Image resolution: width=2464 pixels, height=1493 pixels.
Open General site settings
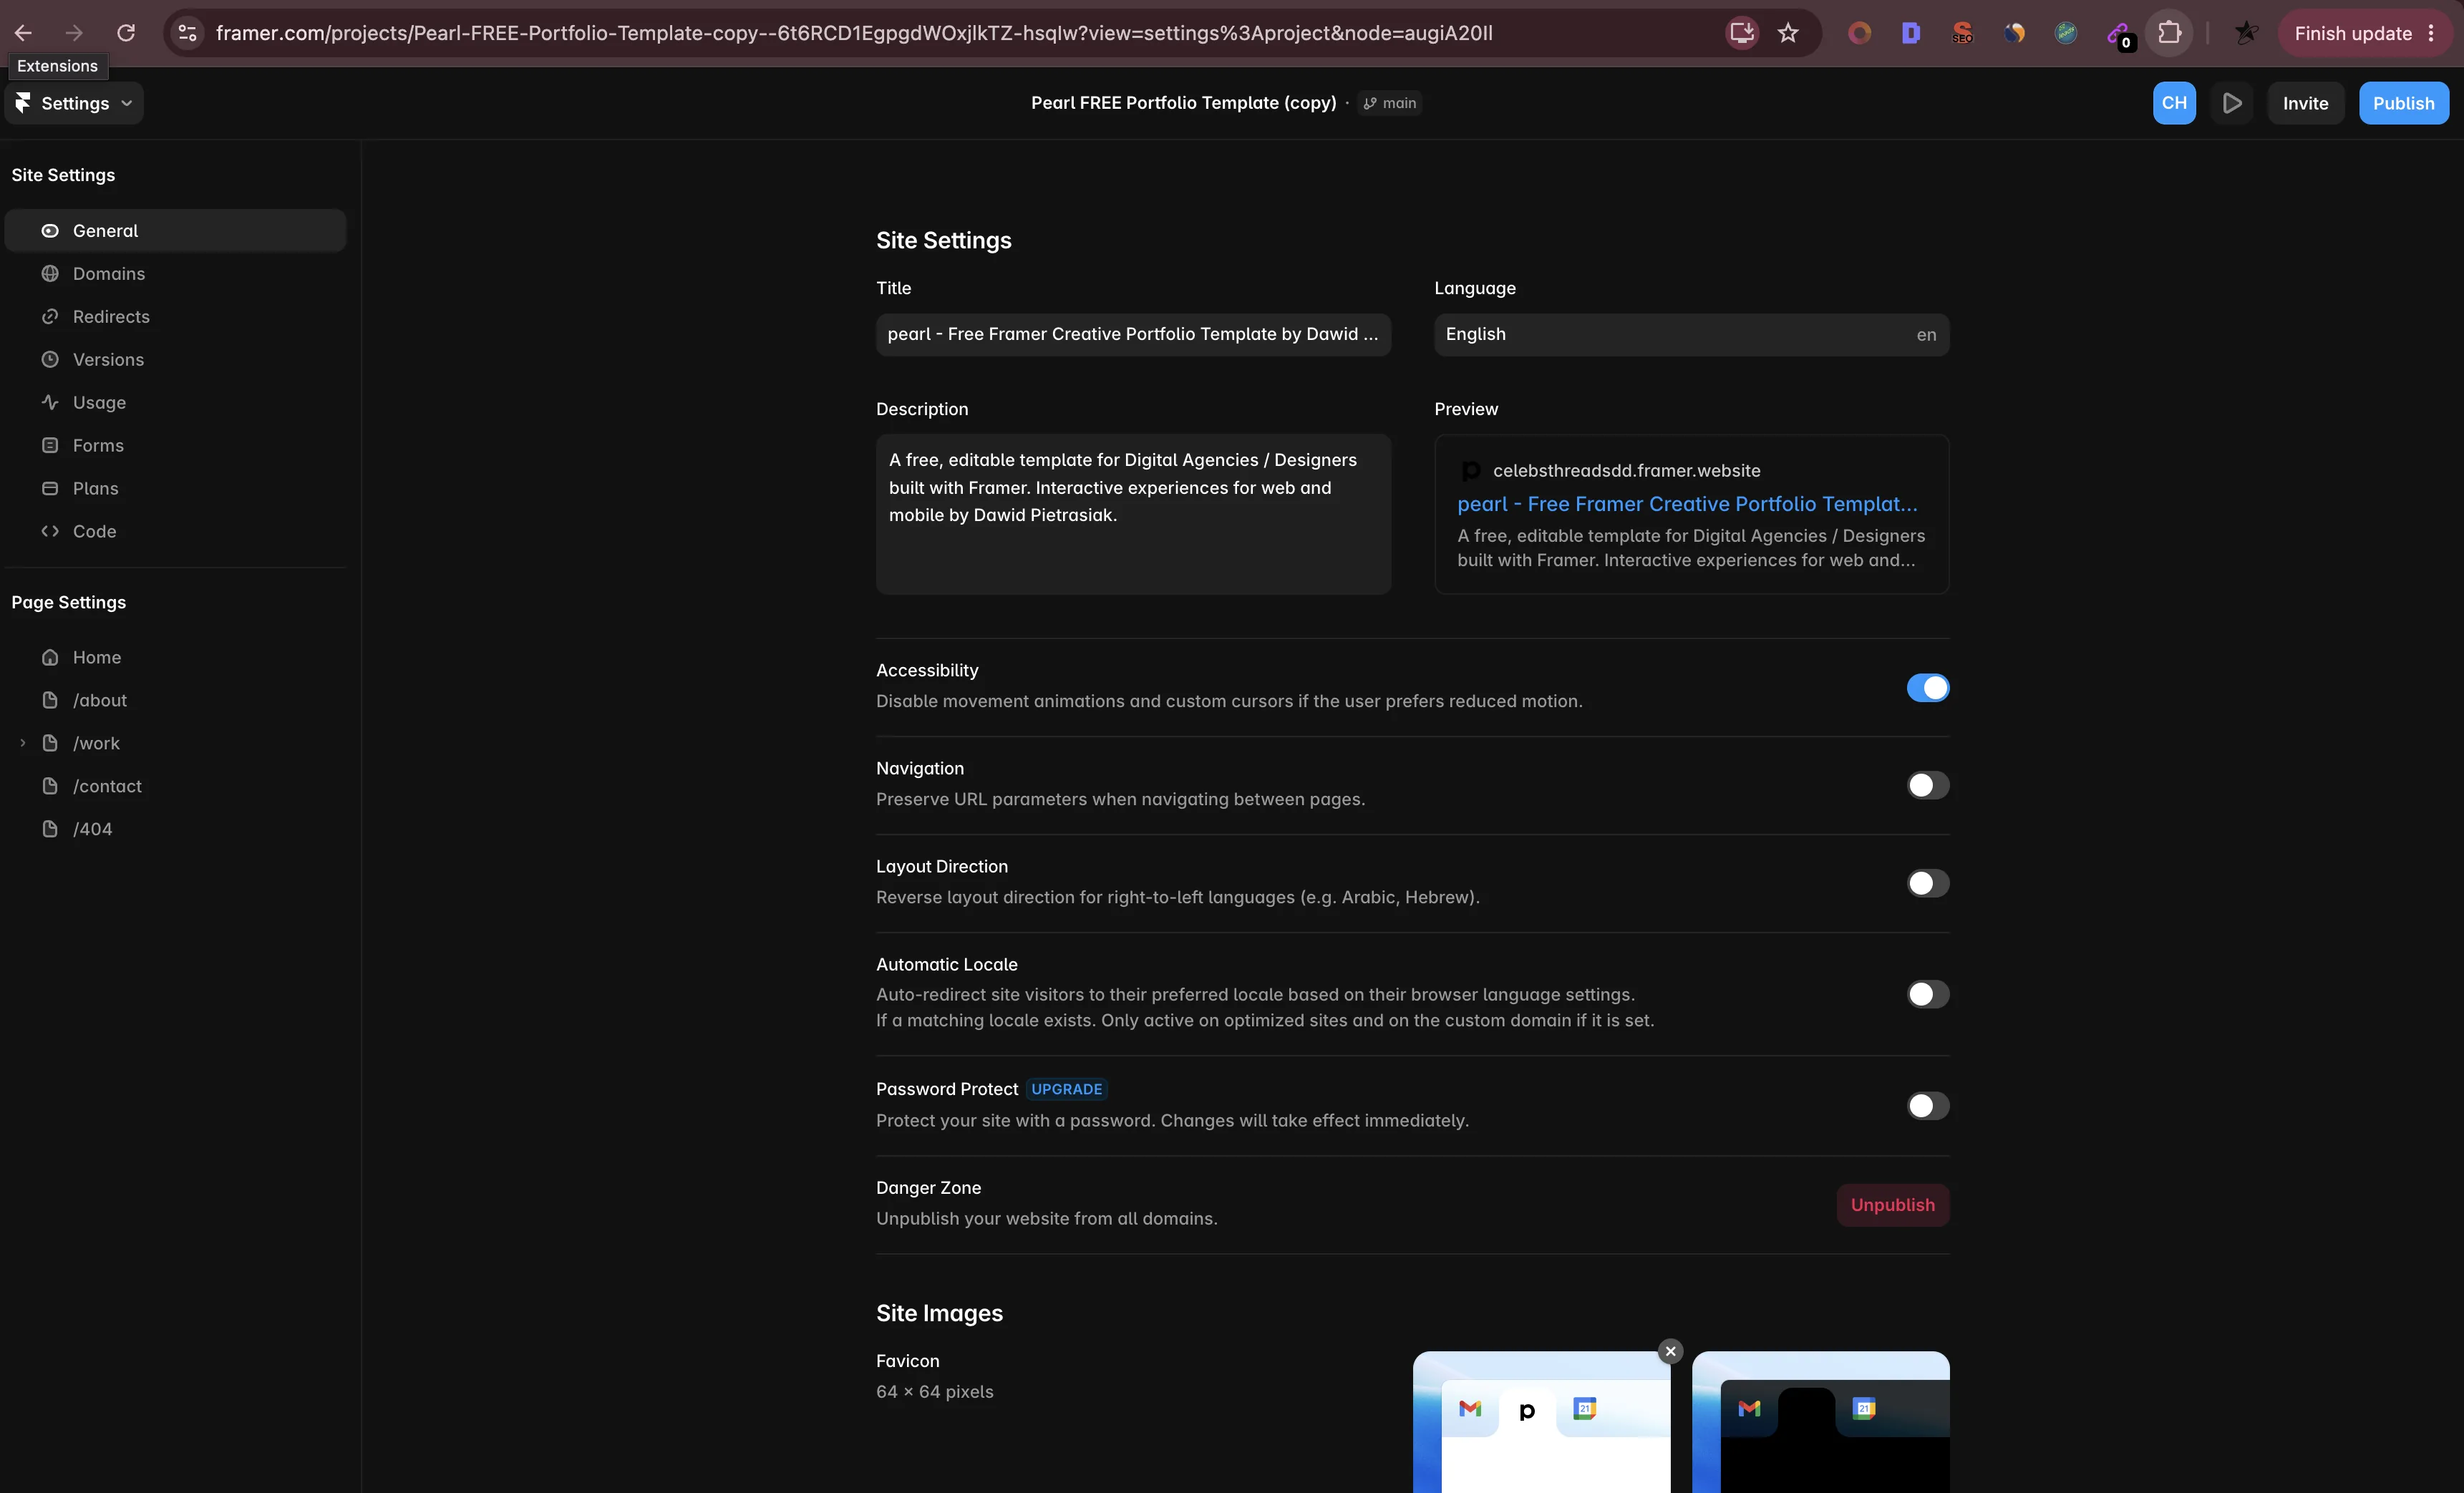point(175,230)
